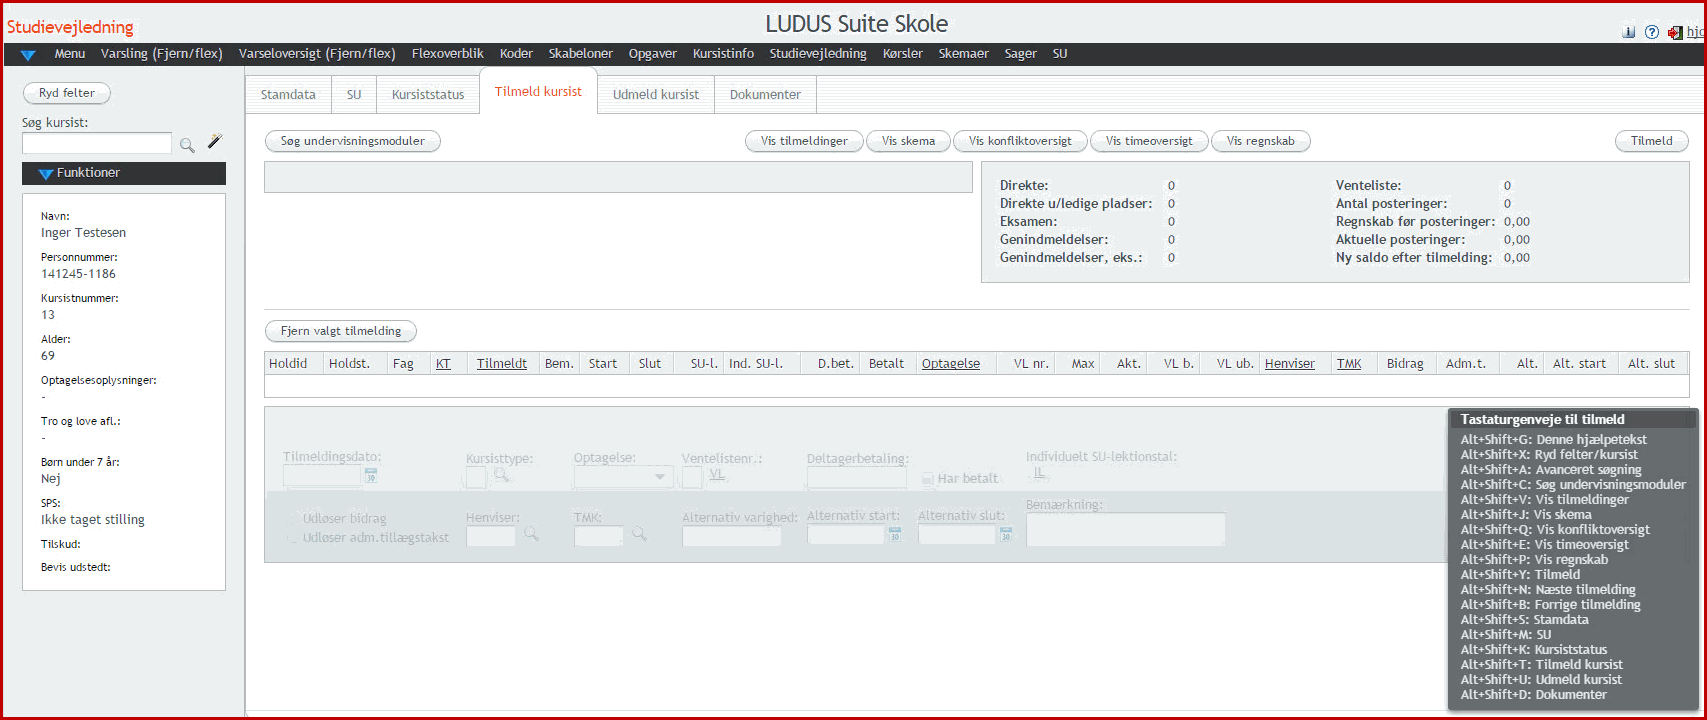Image resolution: width=1707 pixels, height=720 pixels.
Task: Click the Vis skema button
Action: [x=908, y=141]
